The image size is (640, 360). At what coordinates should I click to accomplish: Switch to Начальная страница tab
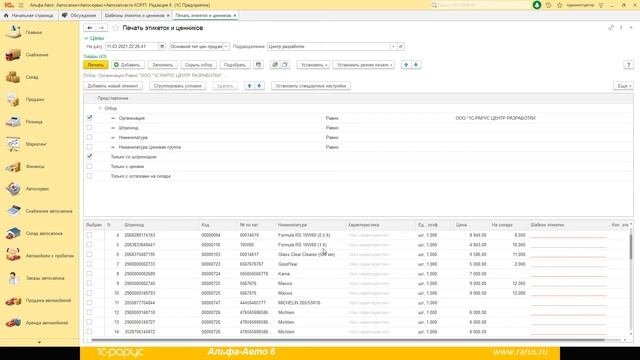[29, 15]
